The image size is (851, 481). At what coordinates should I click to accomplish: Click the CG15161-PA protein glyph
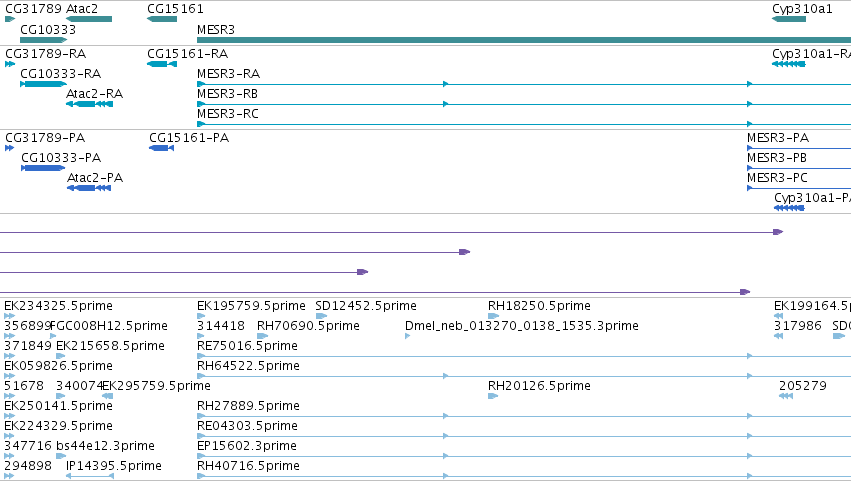point(162,148)
